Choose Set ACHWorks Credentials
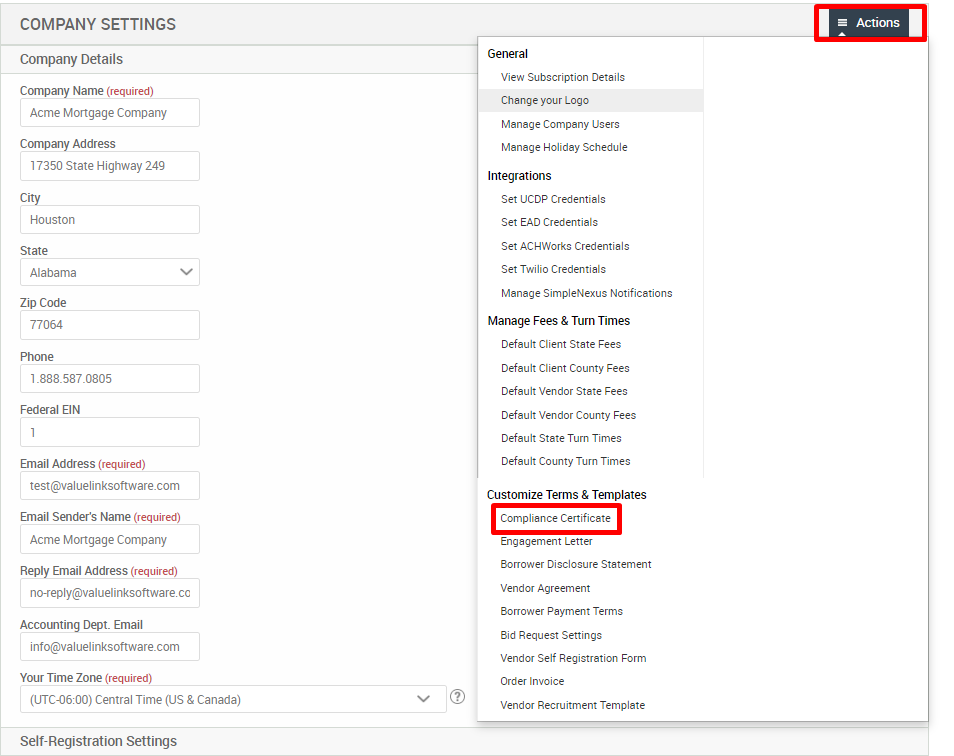 565,246
